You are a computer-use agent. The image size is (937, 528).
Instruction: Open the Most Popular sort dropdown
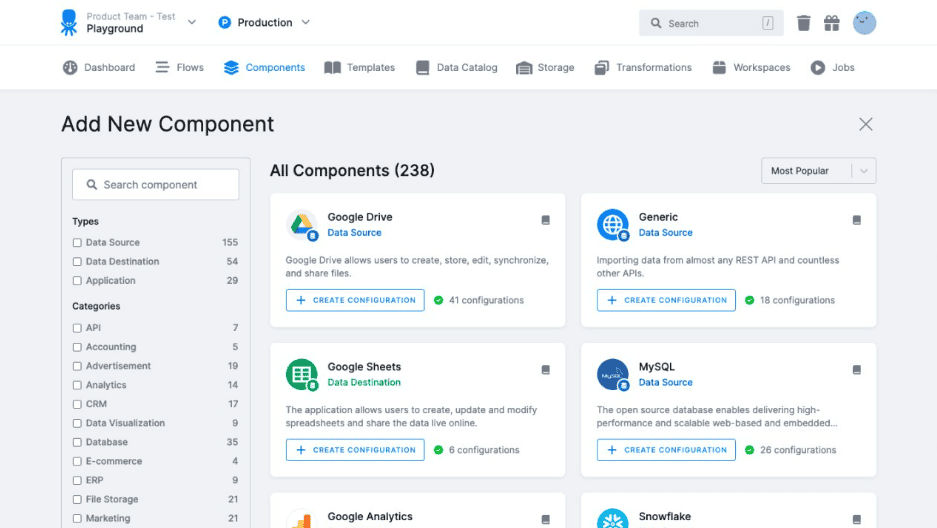(818, 171)
